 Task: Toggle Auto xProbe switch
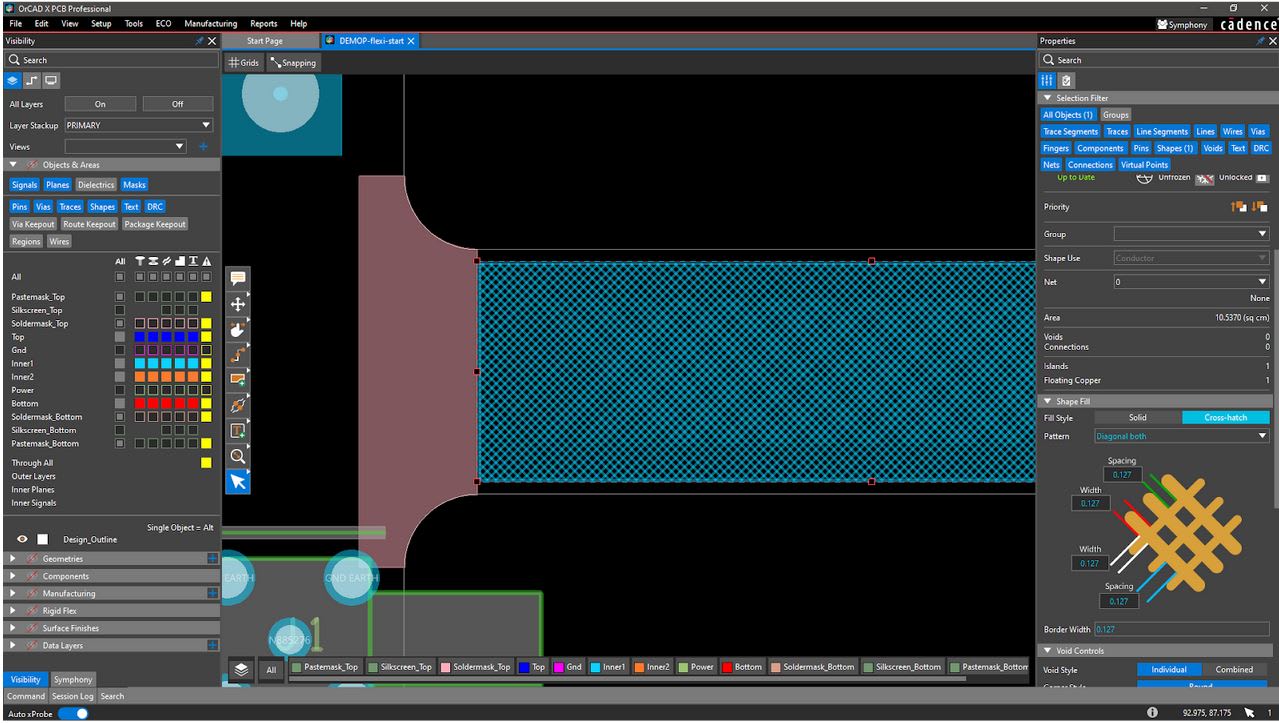click(x=73, y=713)
